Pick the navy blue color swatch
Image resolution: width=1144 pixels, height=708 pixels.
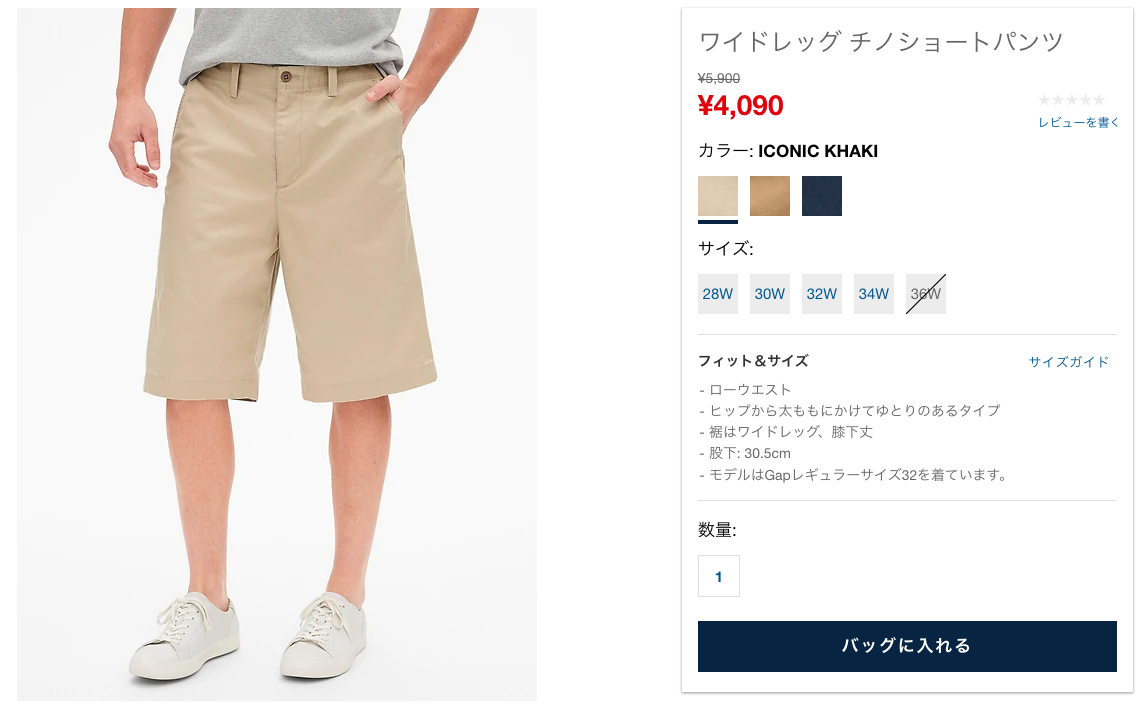point(822,196)
